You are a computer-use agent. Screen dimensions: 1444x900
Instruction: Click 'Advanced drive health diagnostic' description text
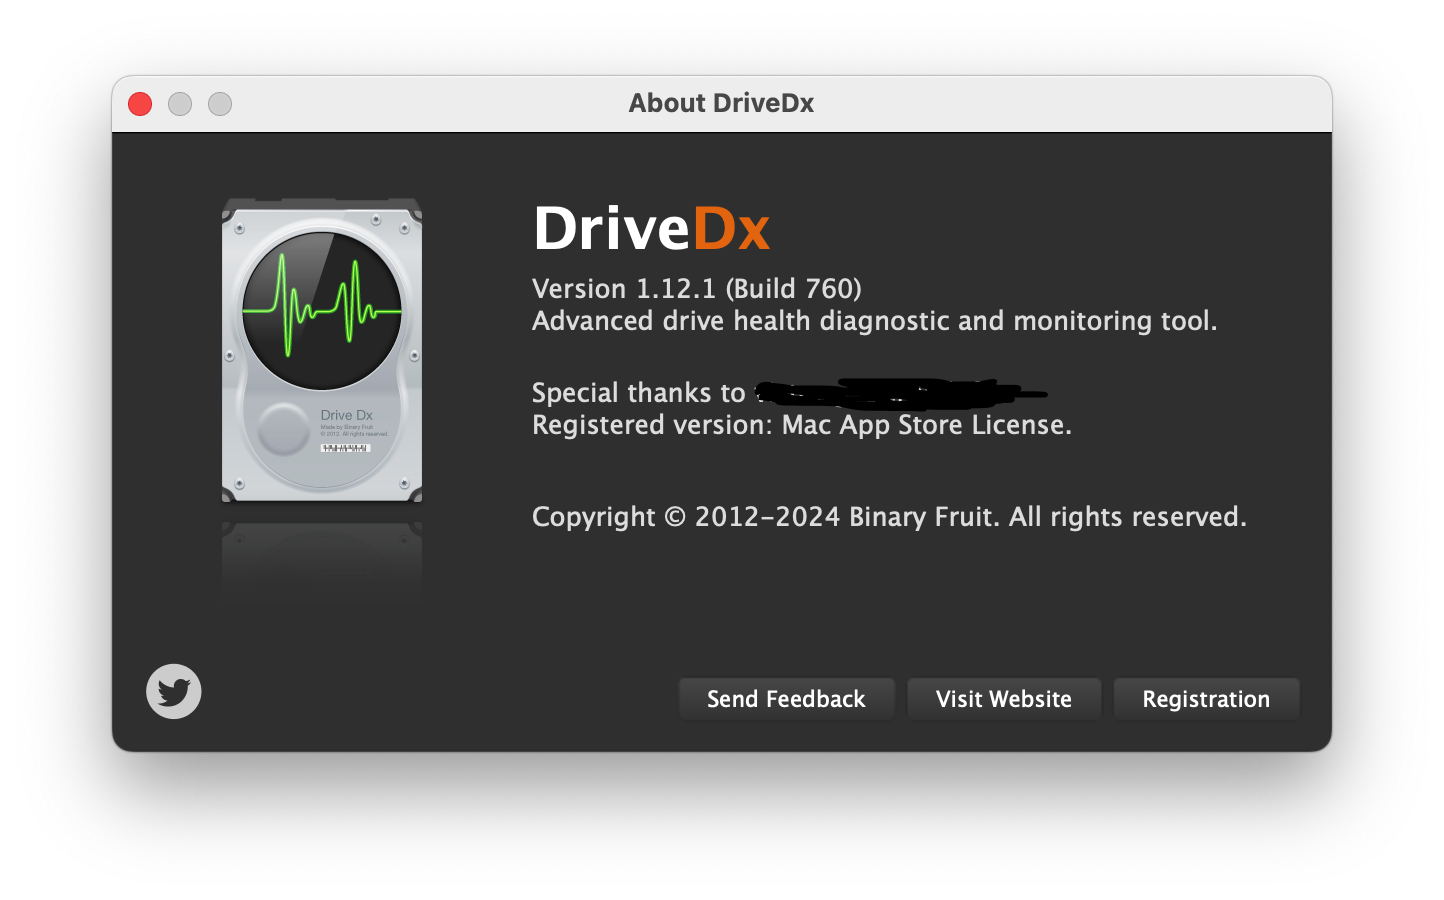click(x=875, y=321)
